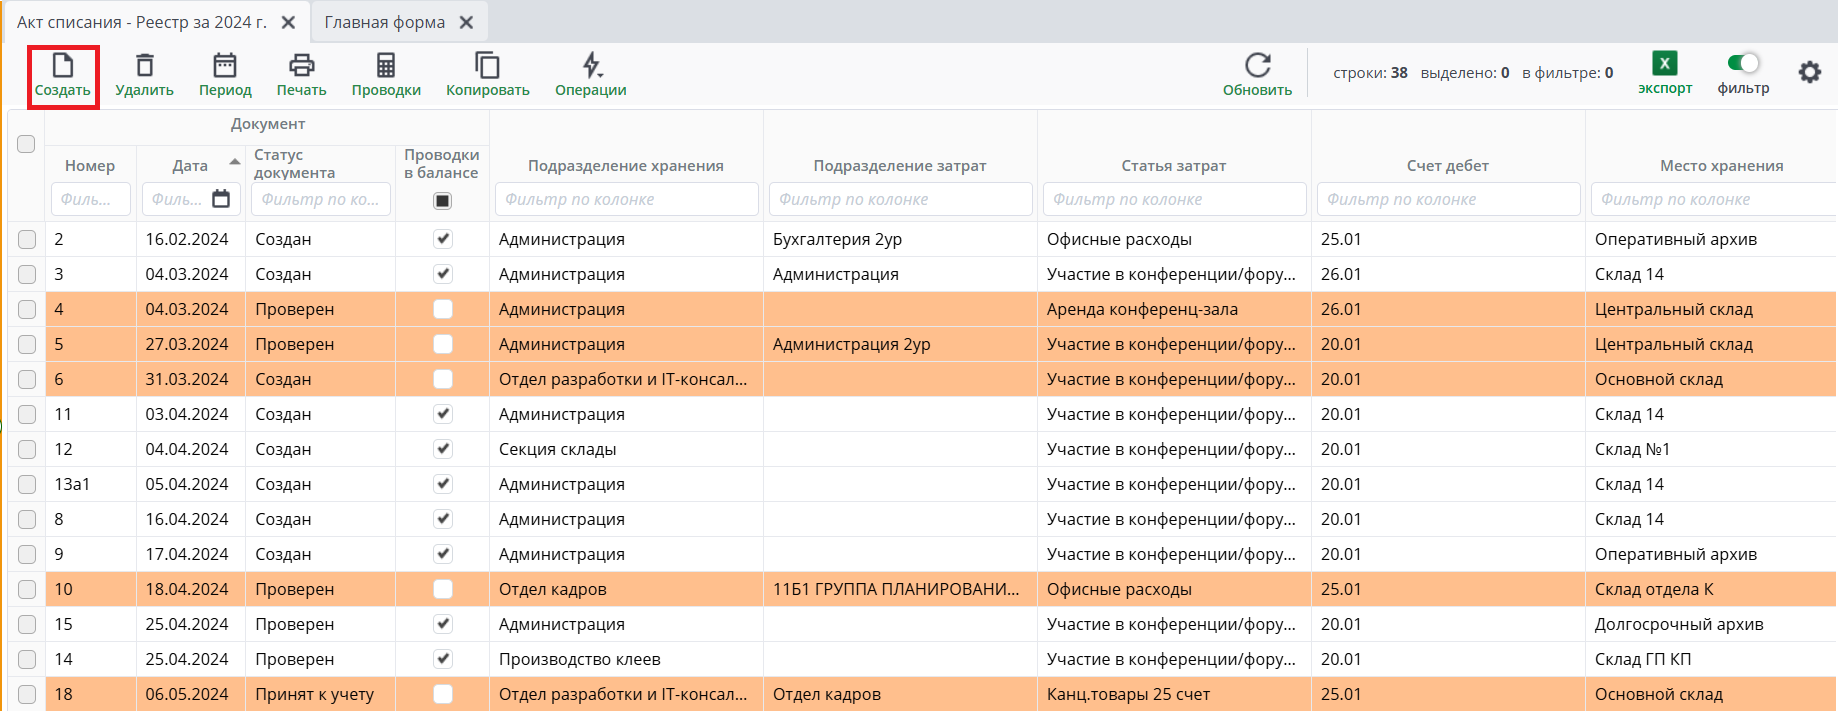Expand the Операции lightning dropdown
The width and height of the screenshot is (1838, 711).
tap(592, 66)
